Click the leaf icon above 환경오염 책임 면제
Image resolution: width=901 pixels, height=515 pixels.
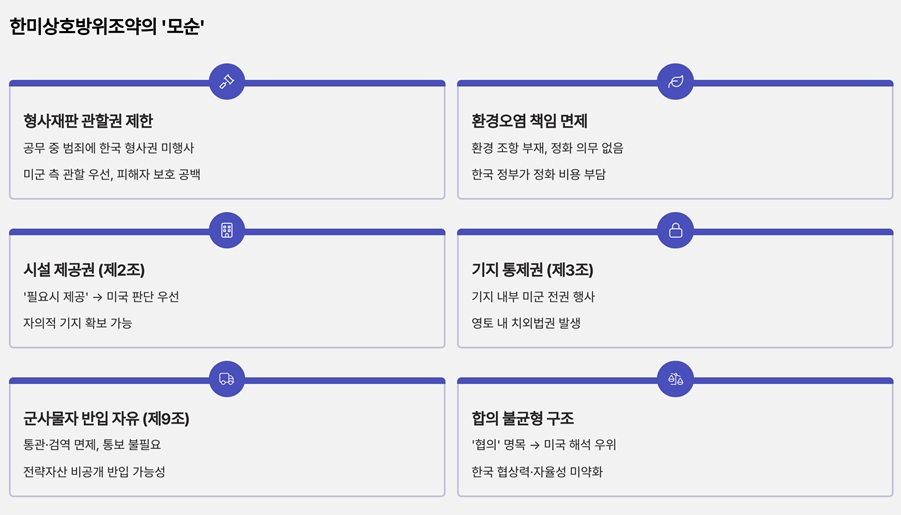click(x=675, y=82)
